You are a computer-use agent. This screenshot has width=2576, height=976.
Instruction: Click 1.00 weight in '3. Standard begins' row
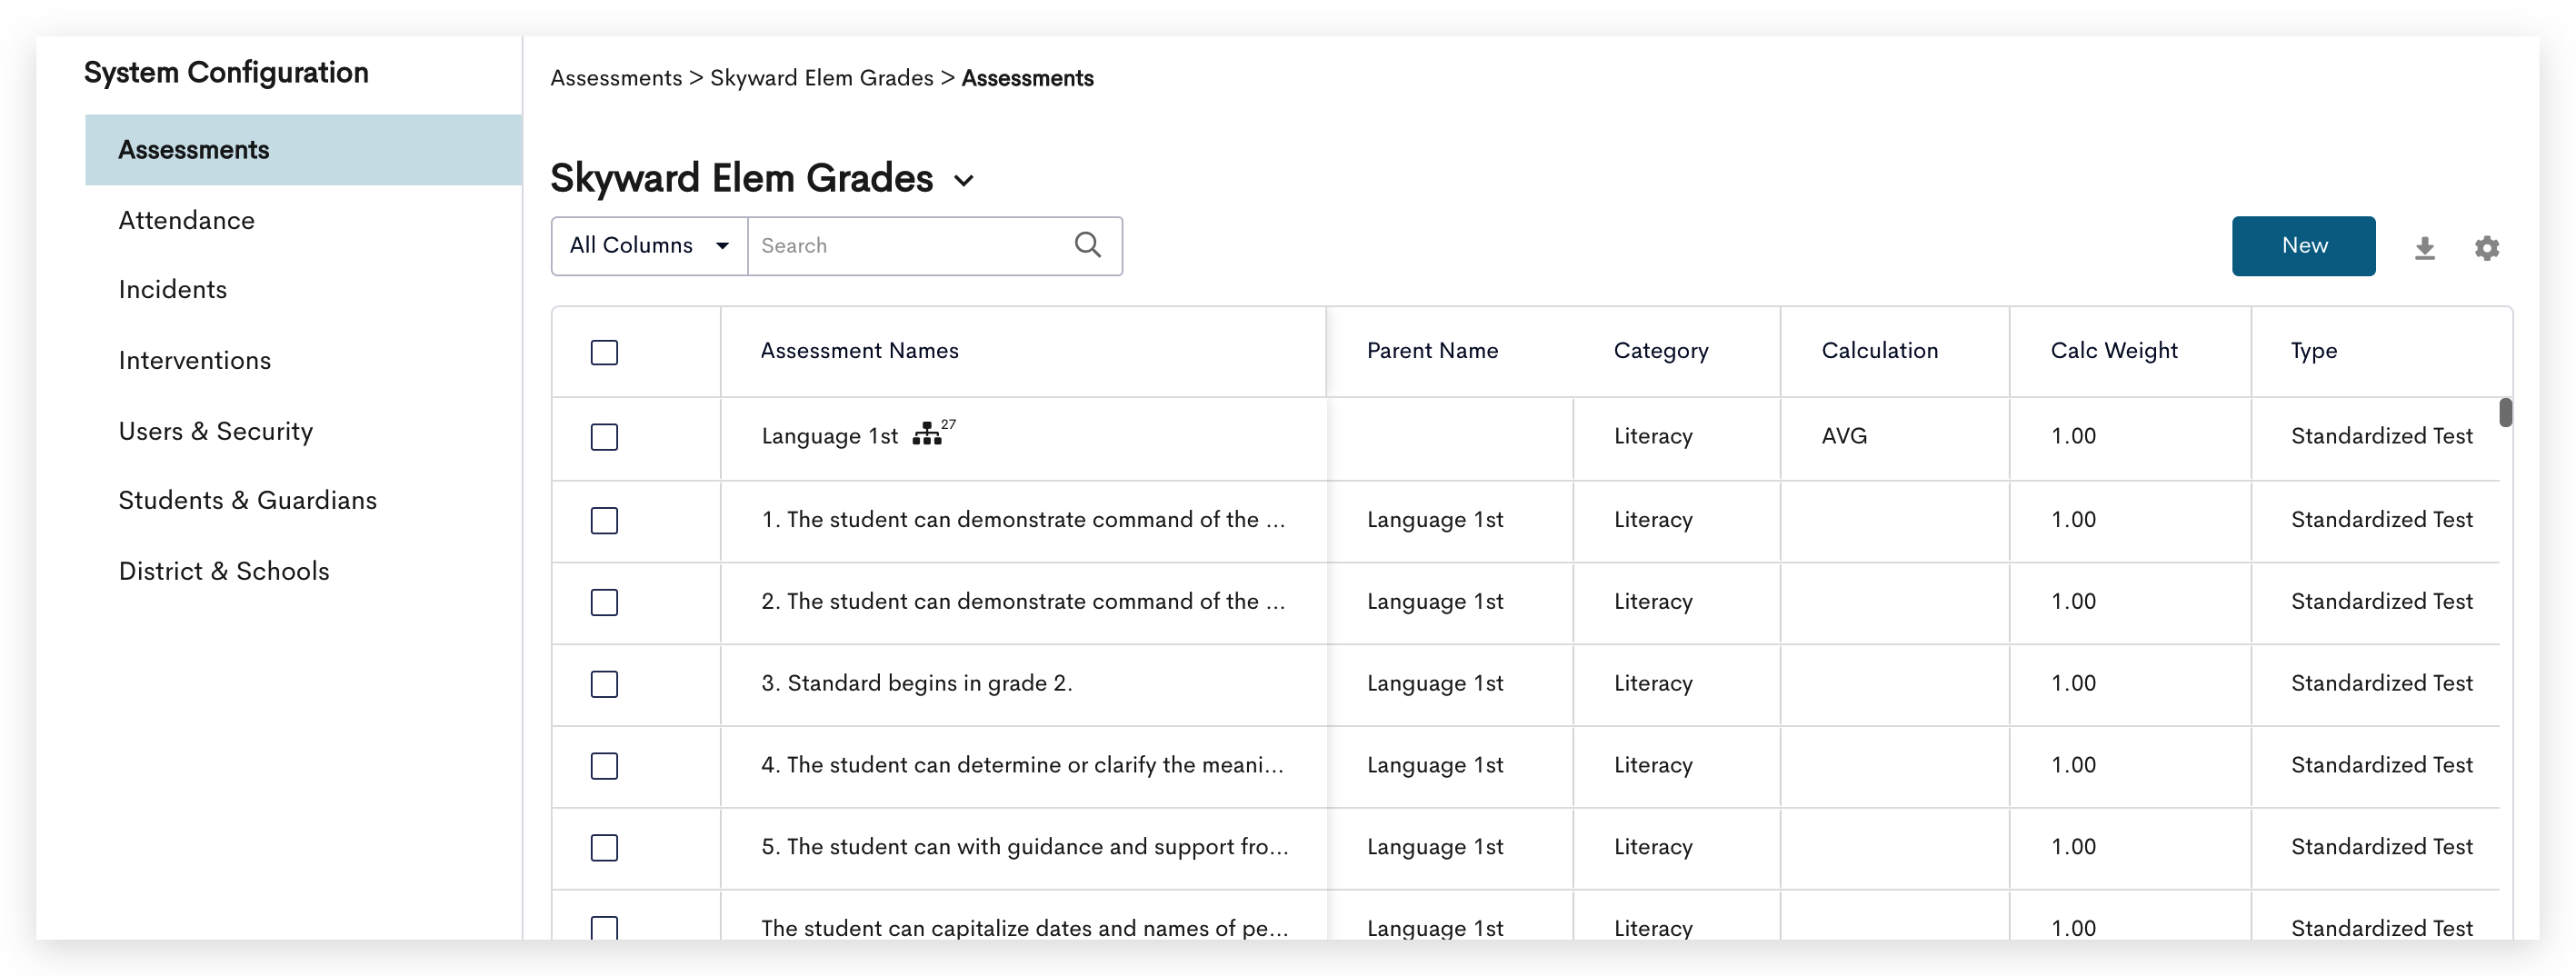click(2073, 684)
